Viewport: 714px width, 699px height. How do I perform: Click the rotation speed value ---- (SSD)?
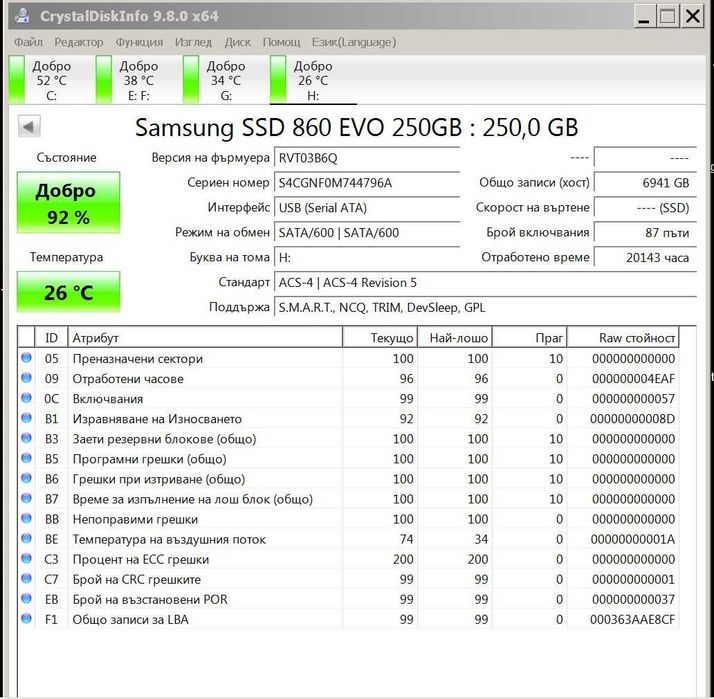pyautogui.click(x=645, y=208)
